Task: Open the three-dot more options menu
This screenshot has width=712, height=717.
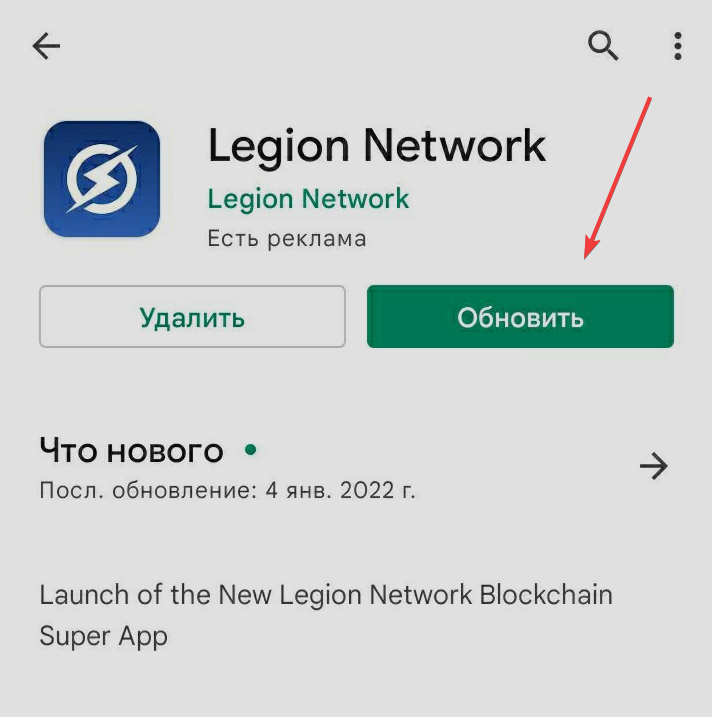Action: pos(678,46)
